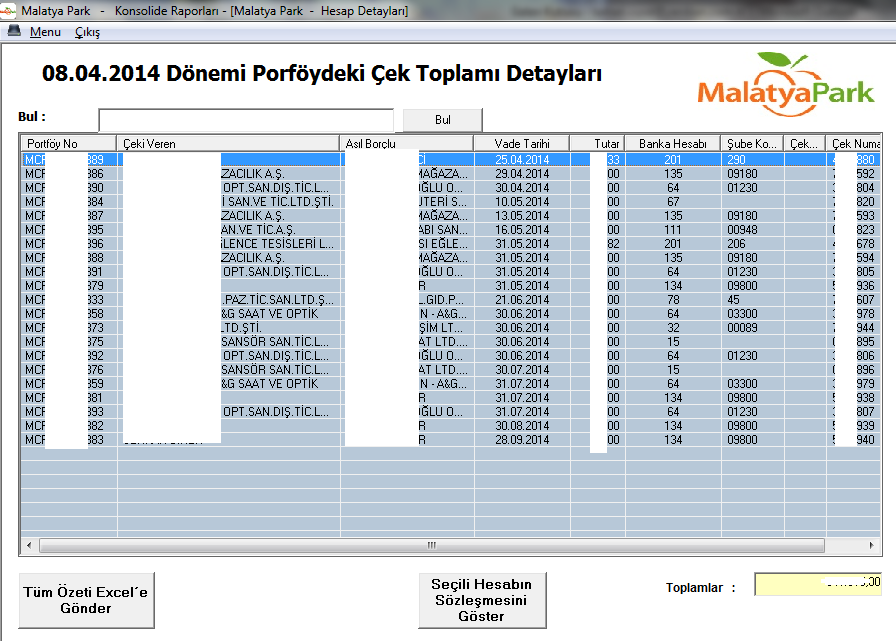Open the Menu item in the menu bar
Image resolution: width=896 pixels, height=641 pixels.
45,32
